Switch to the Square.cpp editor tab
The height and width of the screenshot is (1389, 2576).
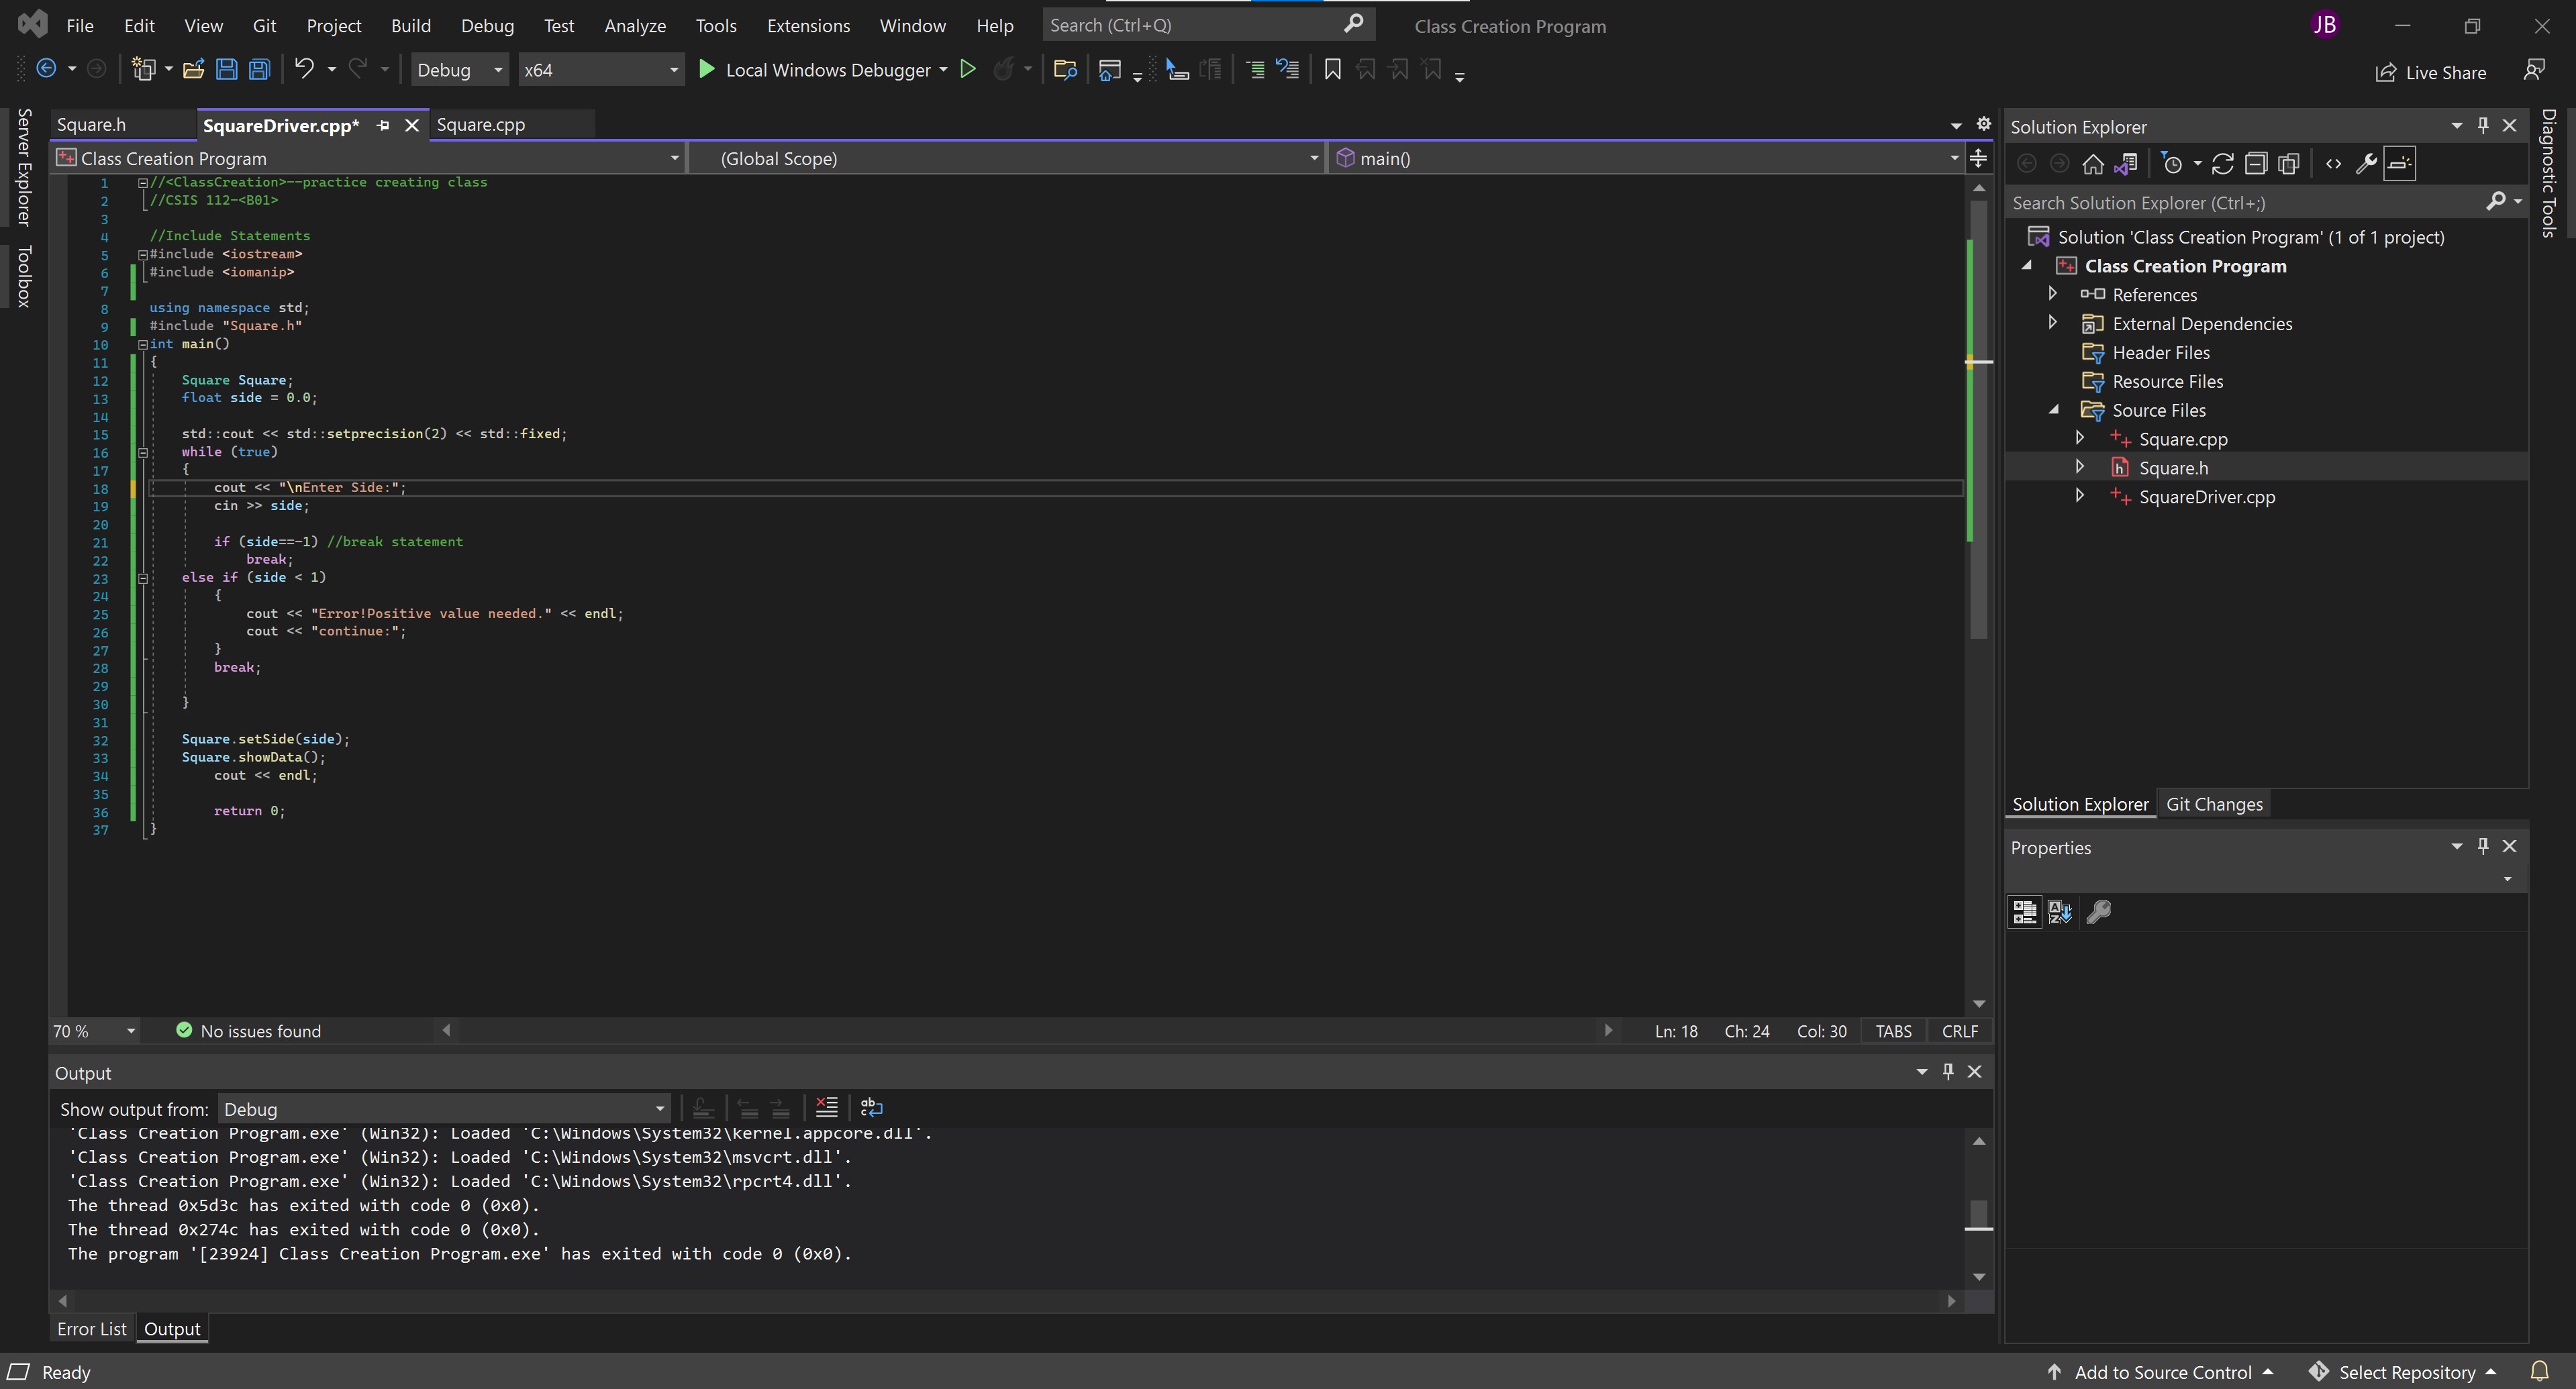[x=481, y=125]
